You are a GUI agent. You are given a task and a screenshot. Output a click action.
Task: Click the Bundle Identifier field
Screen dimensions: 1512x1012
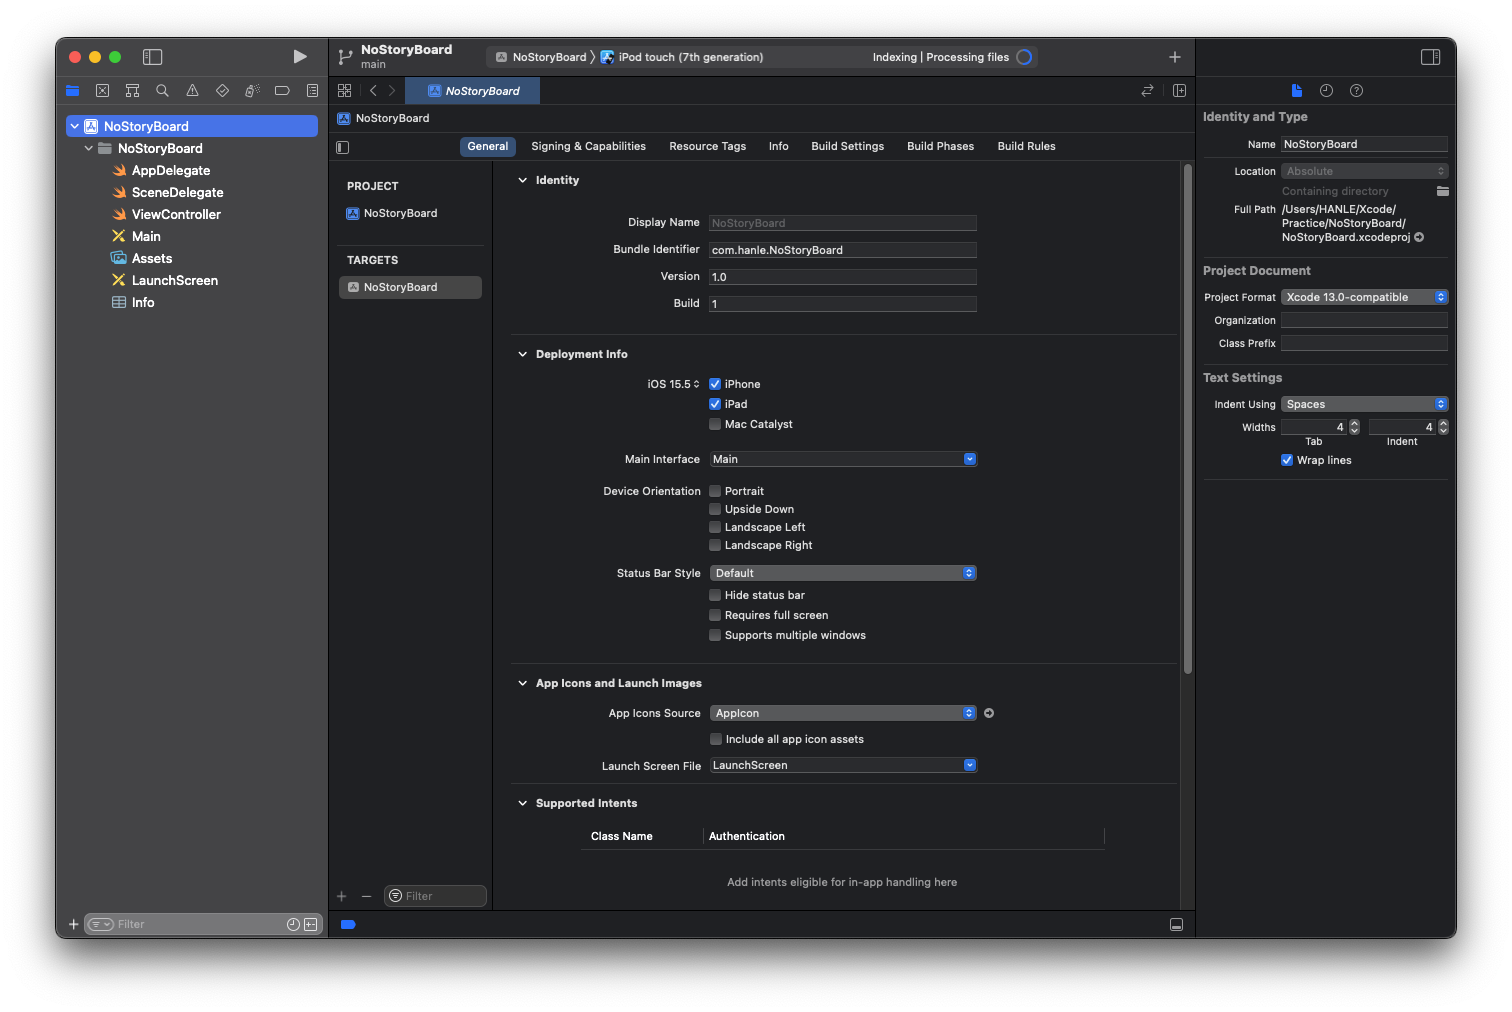(x=843, y=250)
